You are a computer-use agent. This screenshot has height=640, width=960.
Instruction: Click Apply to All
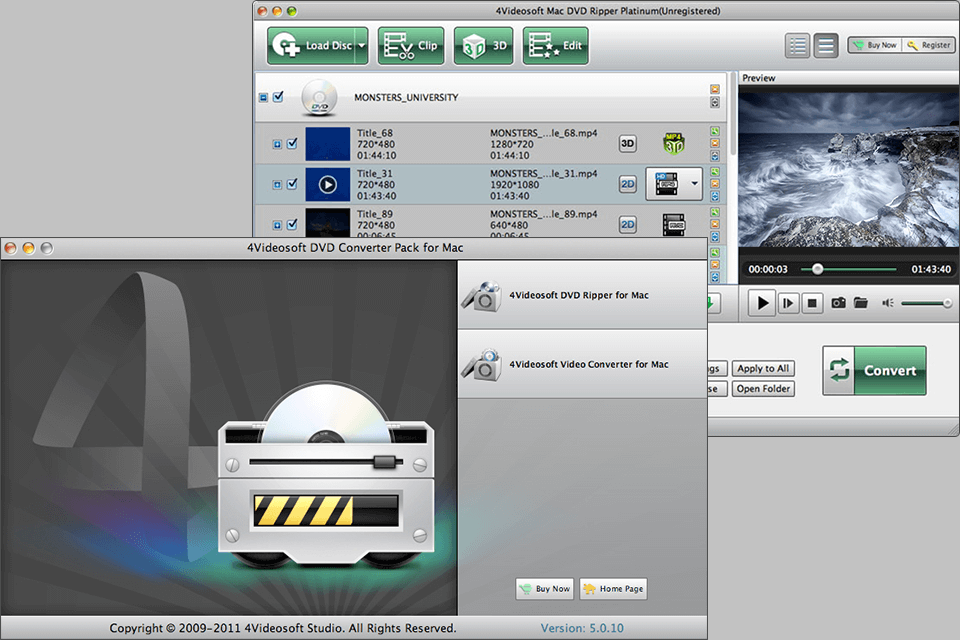click(762, 368)
